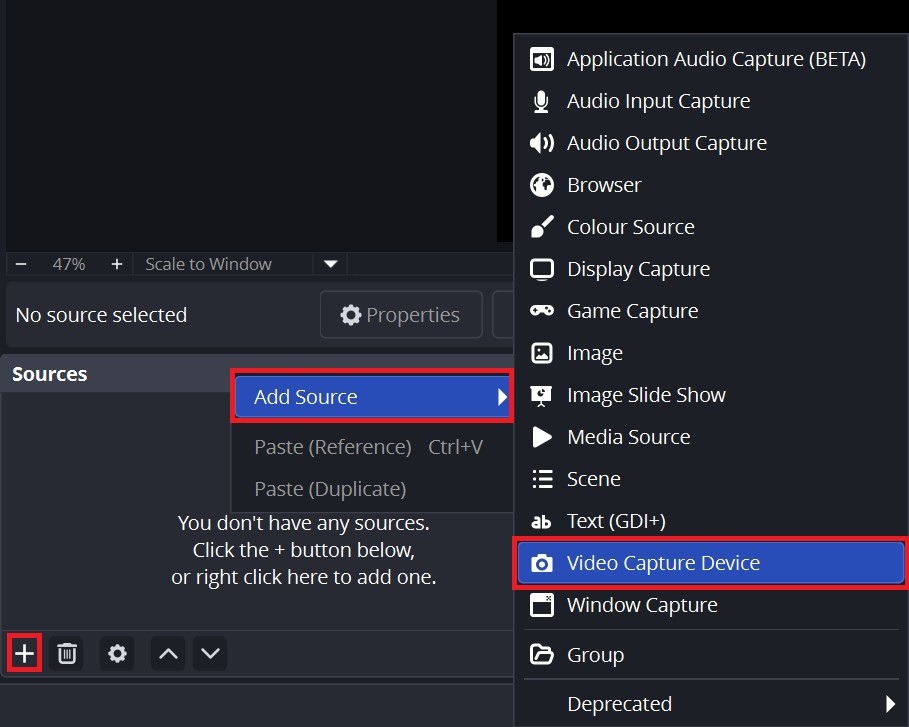Click the plus icon to add source
Viewport: 909px width, 727px height.
24,654
